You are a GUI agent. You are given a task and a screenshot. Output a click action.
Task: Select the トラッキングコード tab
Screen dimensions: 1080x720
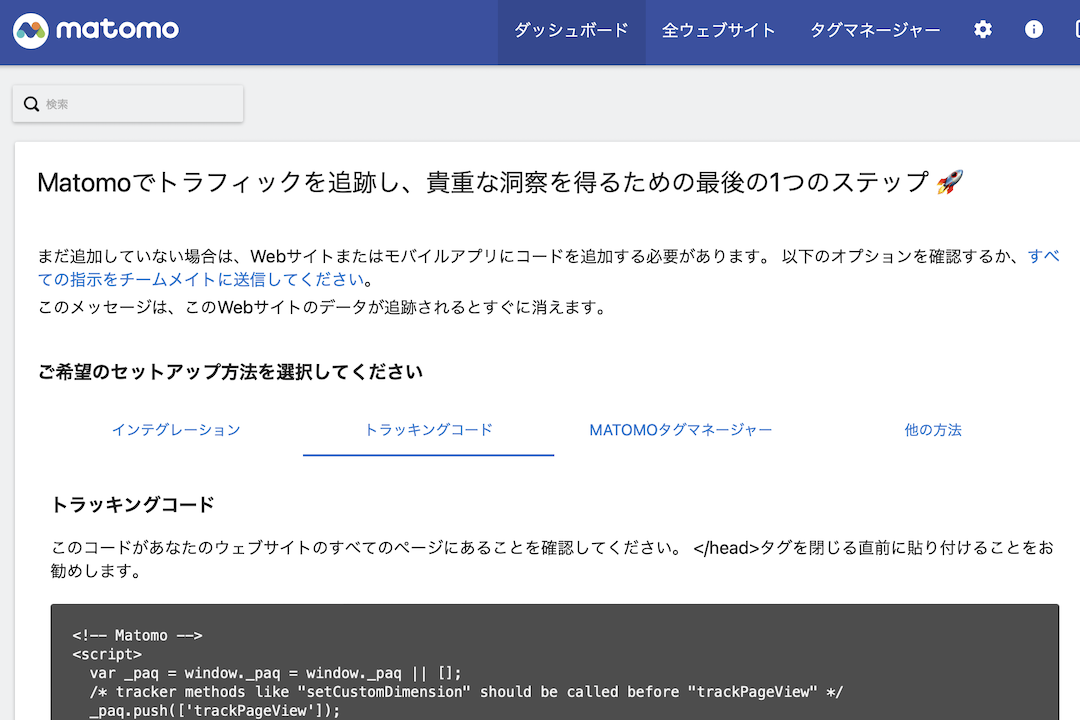428,430
